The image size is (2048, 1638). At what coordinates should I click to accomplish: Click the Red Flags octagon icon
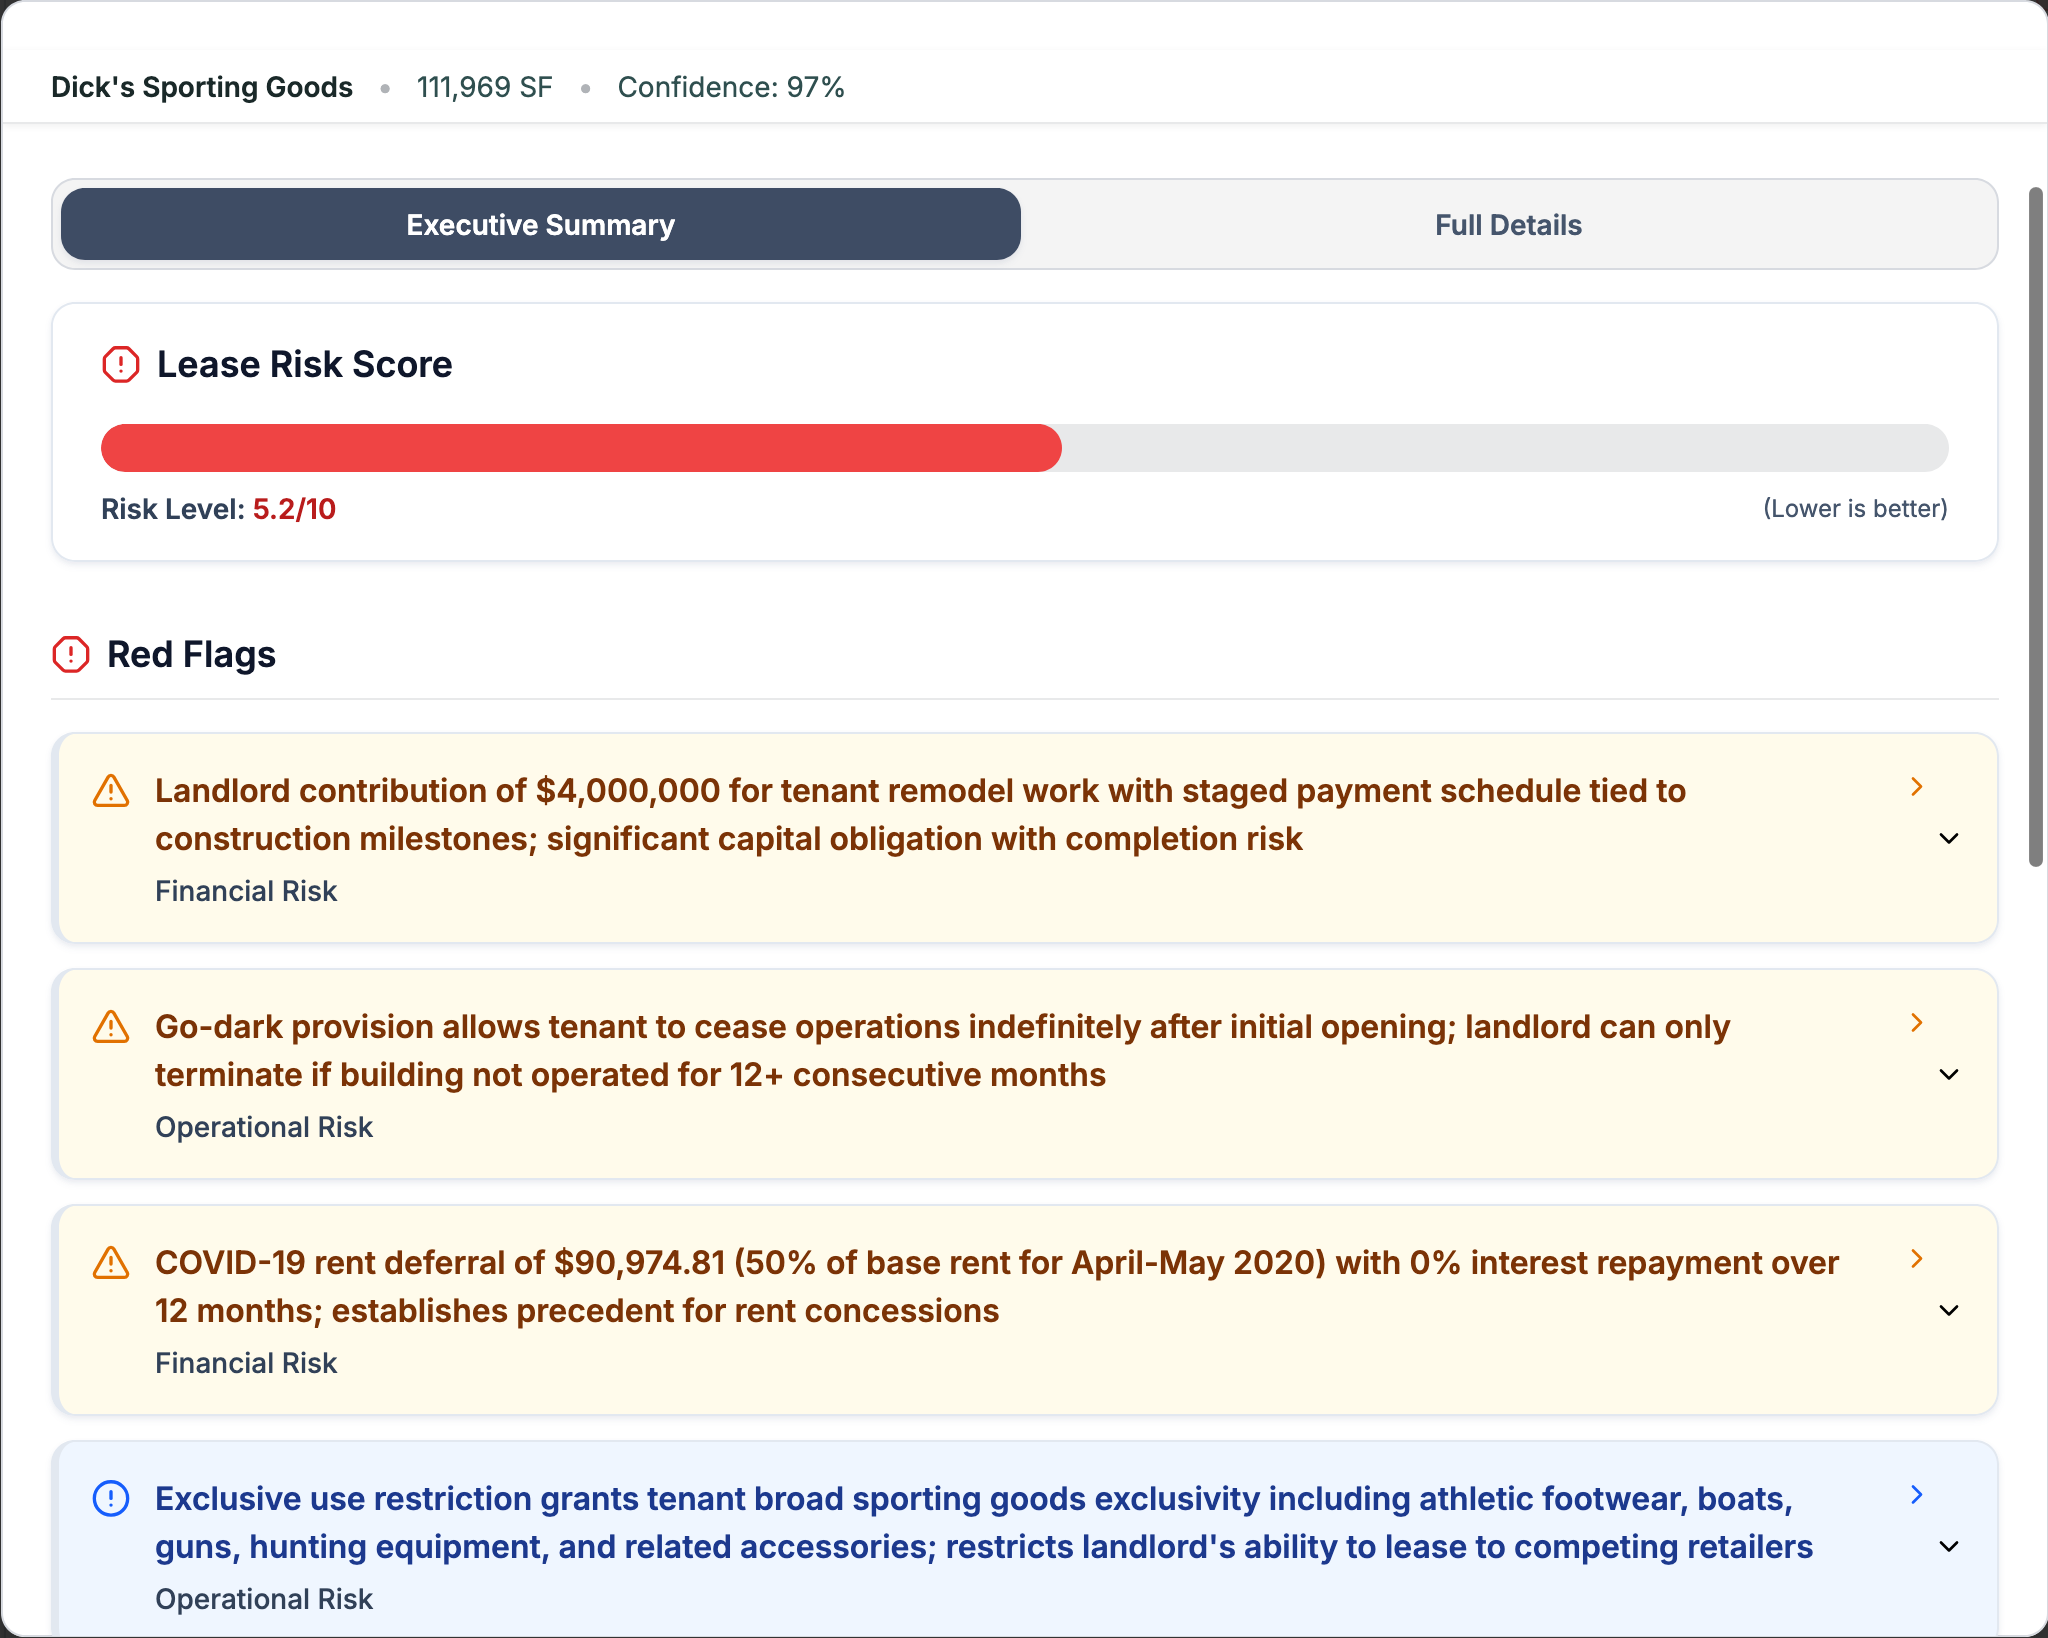(x=71, y=655)
